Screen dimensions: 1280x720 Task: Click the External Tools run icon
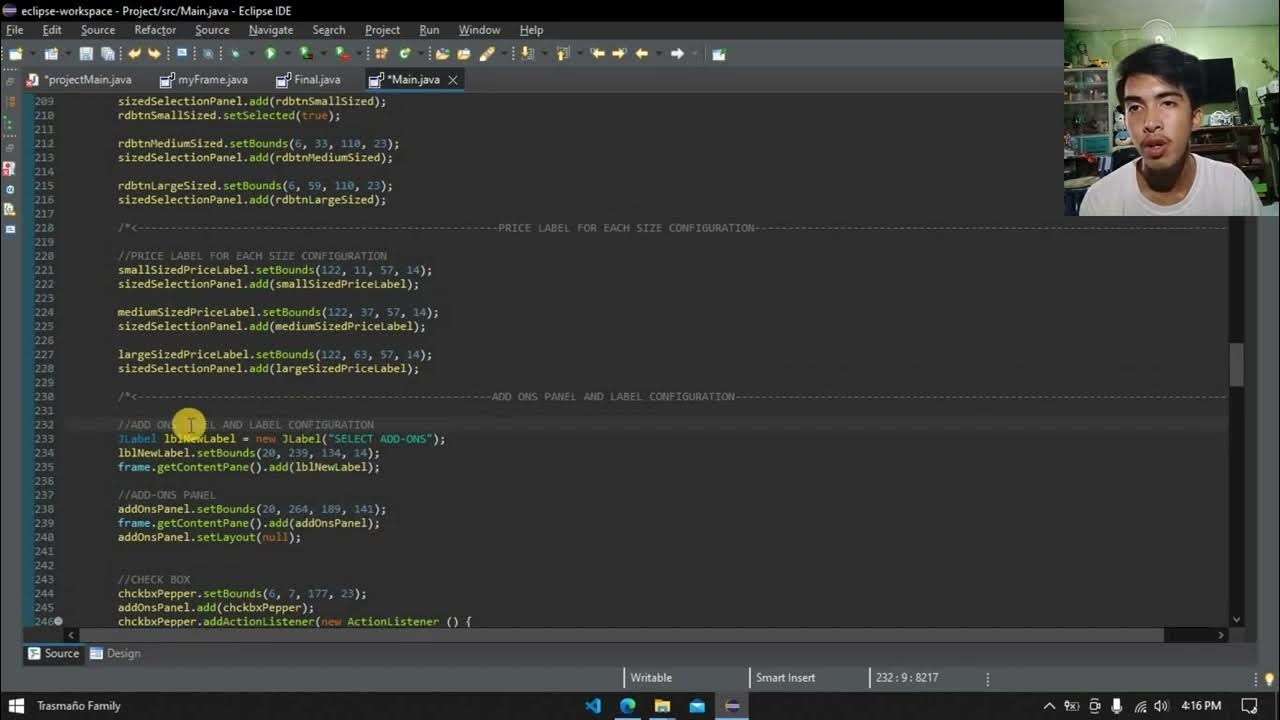pos(342,54)
